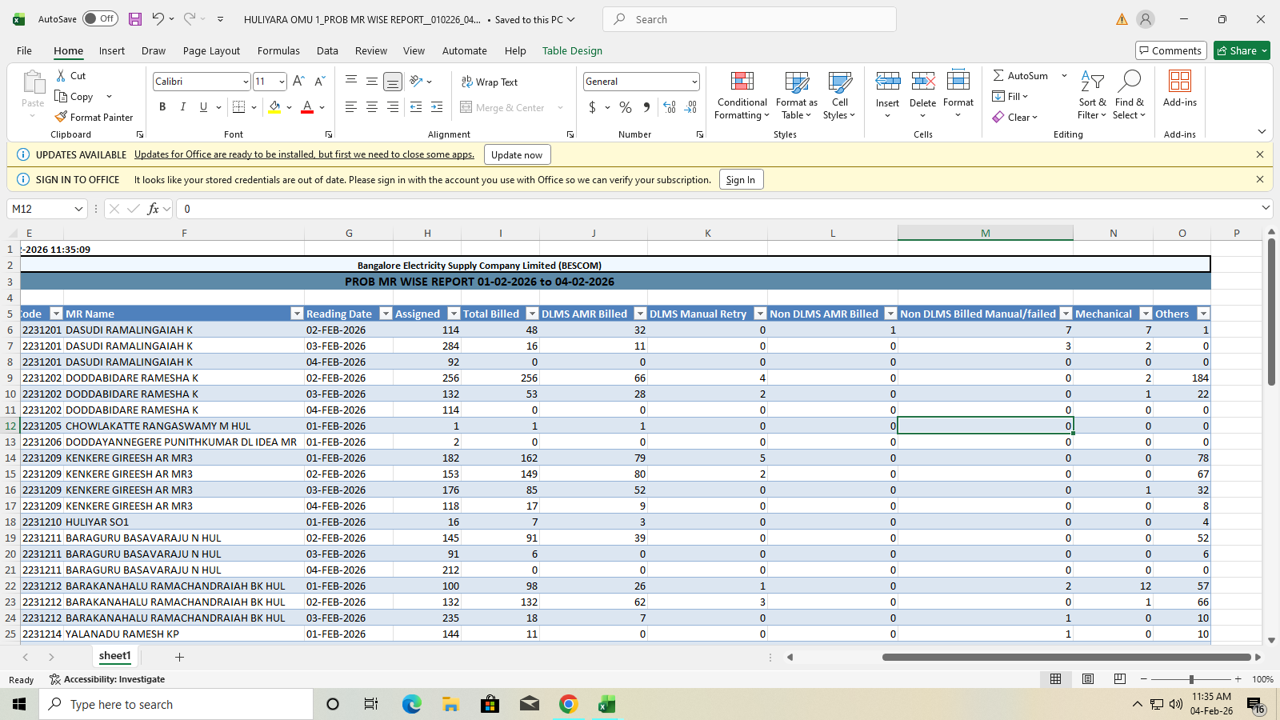Switch to Page Layout view in status bar
This screenshot has width=1280, height=720.
click(x=1088, y=679)
